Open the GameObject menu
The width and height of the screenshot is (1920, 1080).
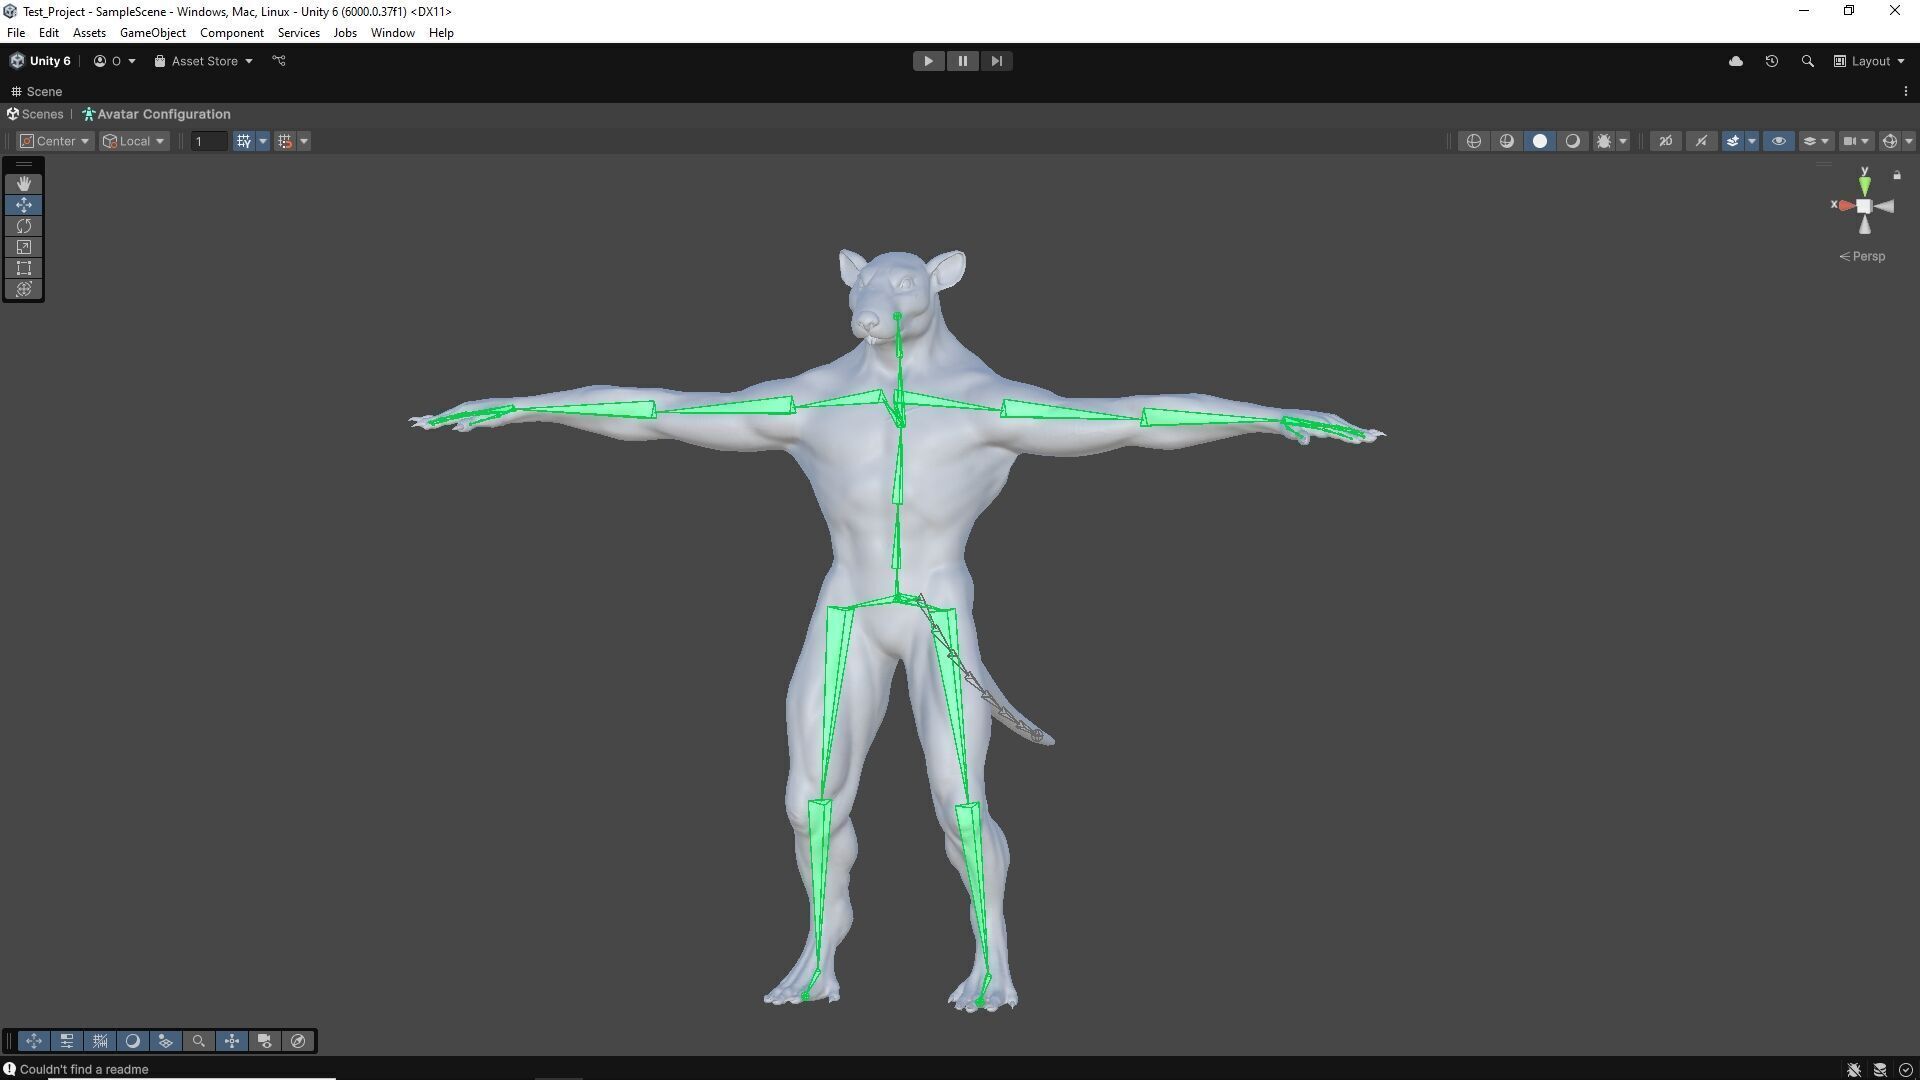(x=152, y=33)
